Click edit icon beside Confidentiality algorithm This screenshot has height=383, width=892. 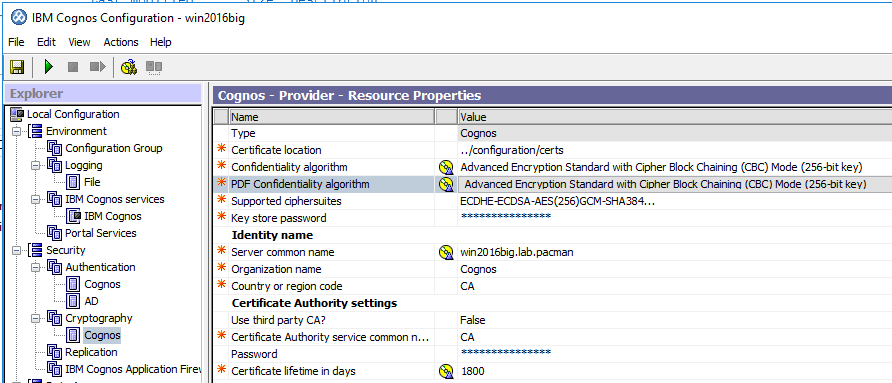446,167
